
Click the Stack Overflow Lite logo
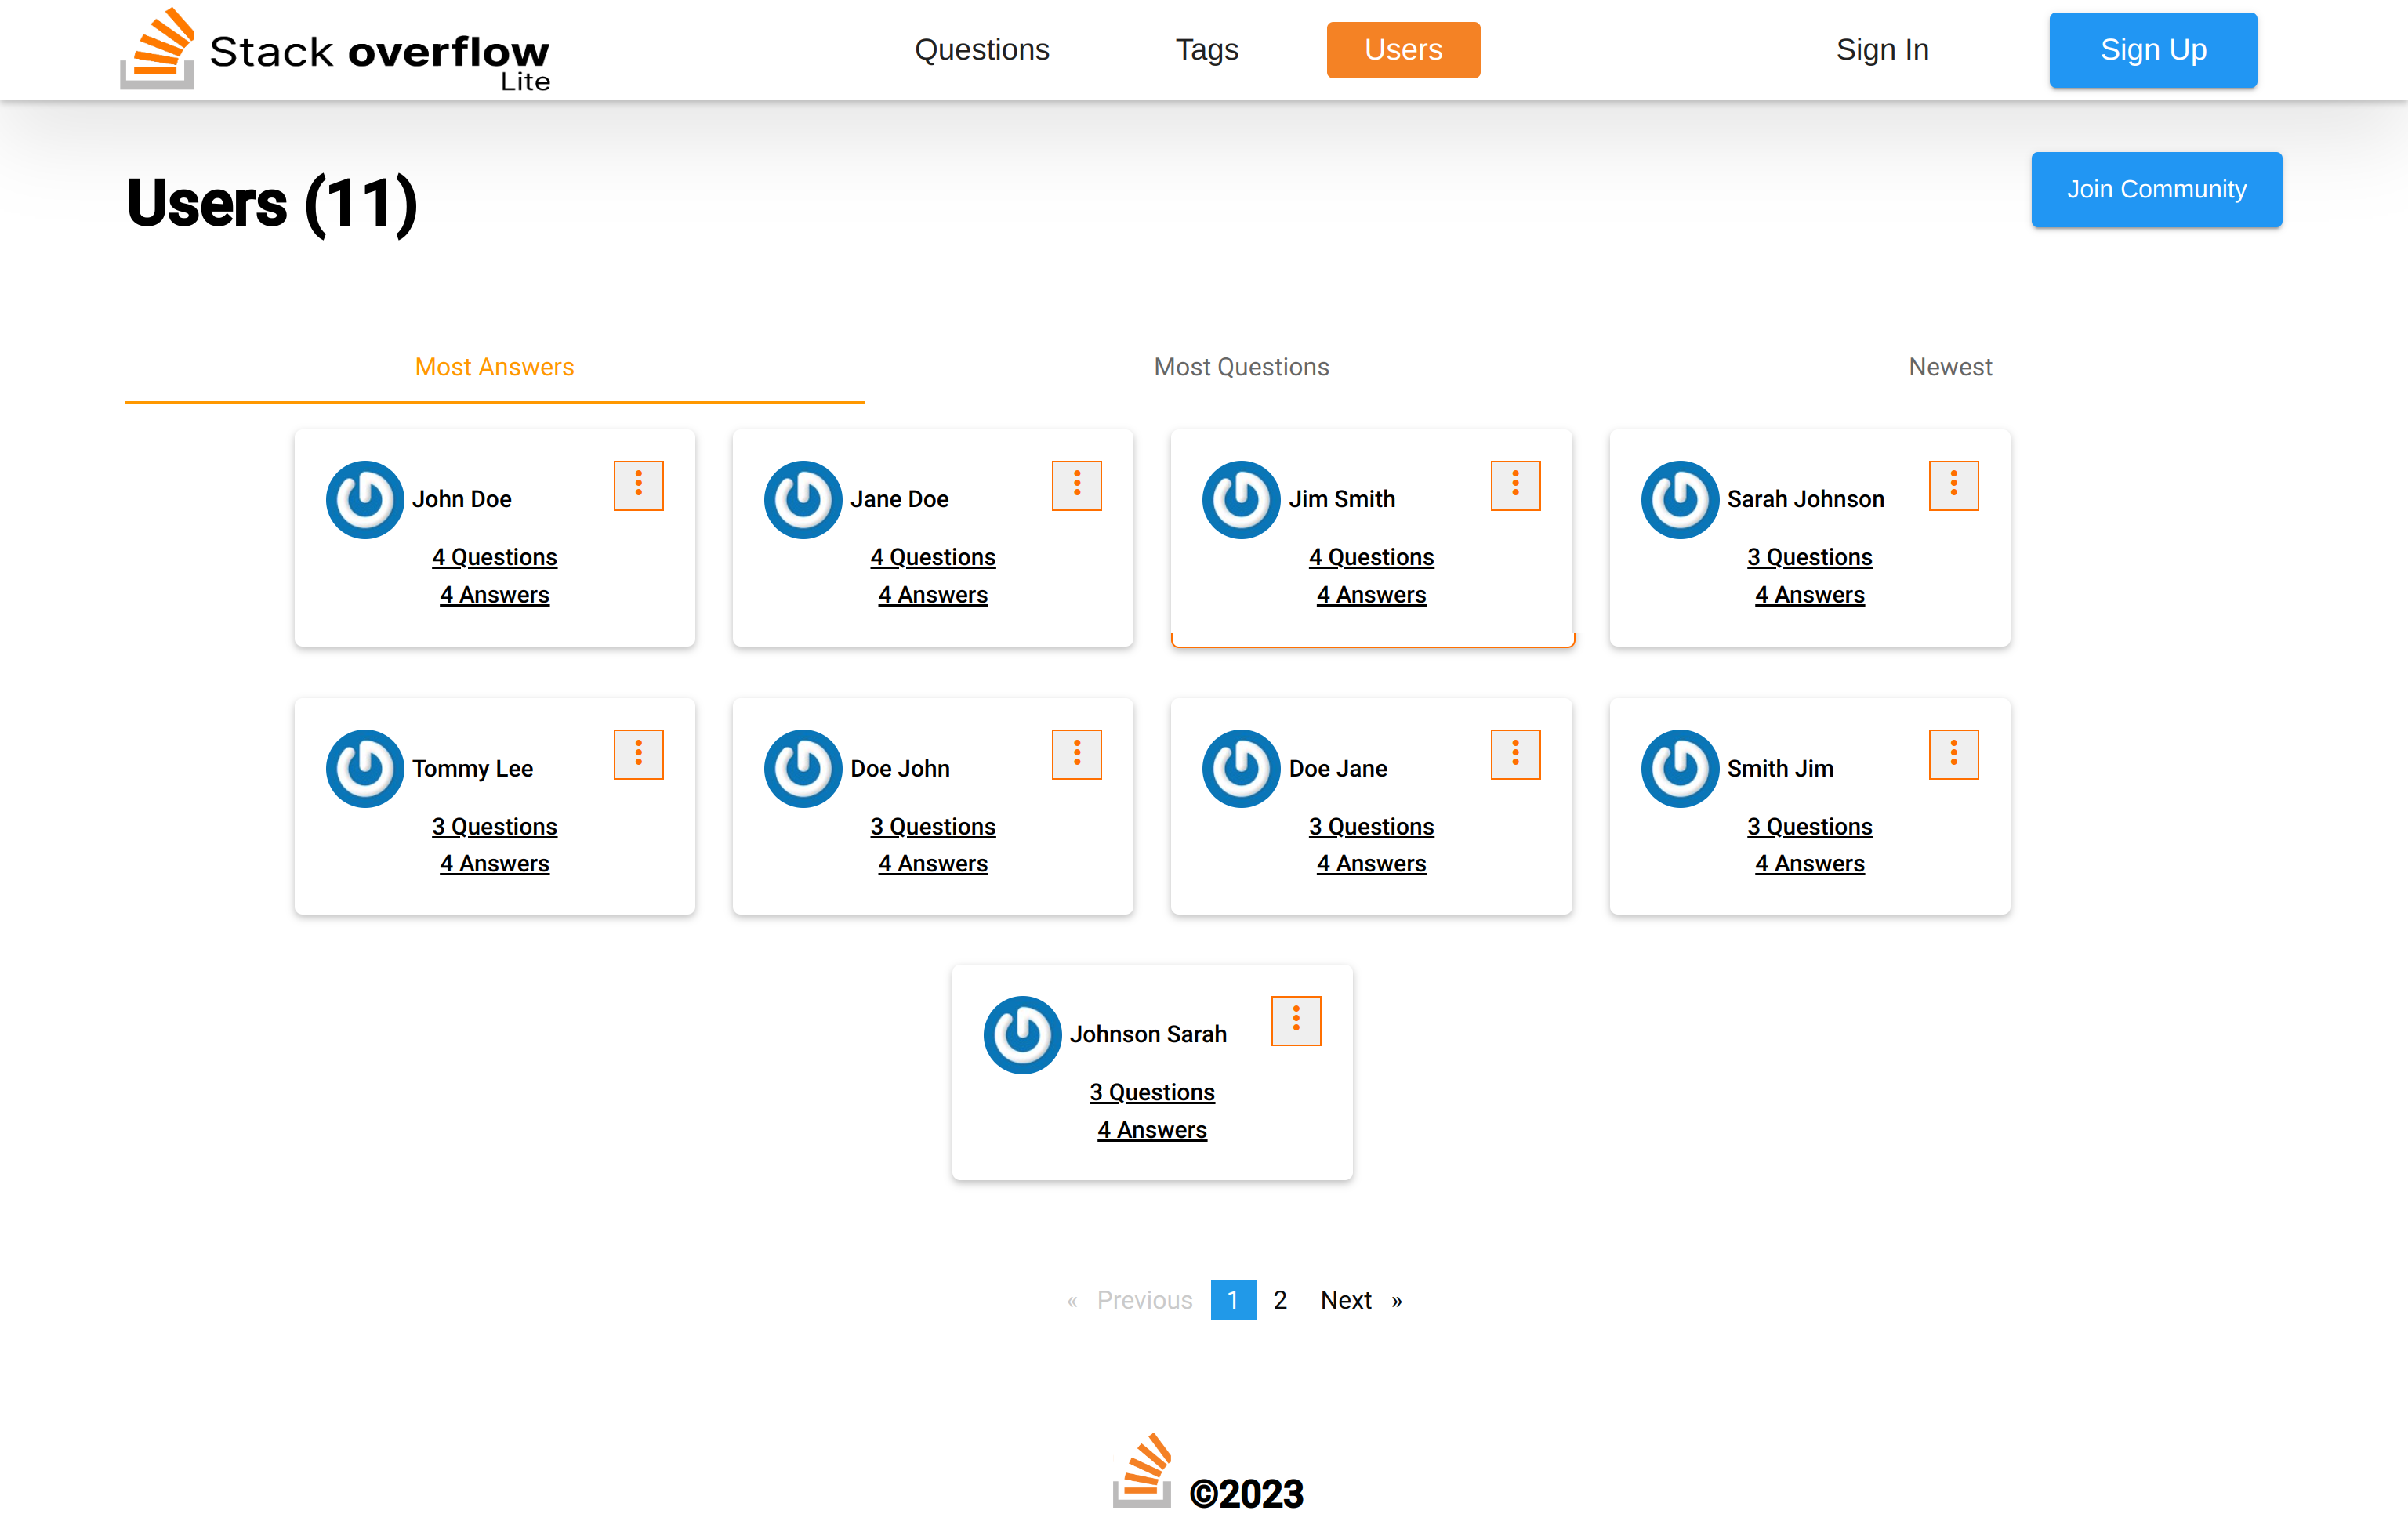[x=335, y=50]
